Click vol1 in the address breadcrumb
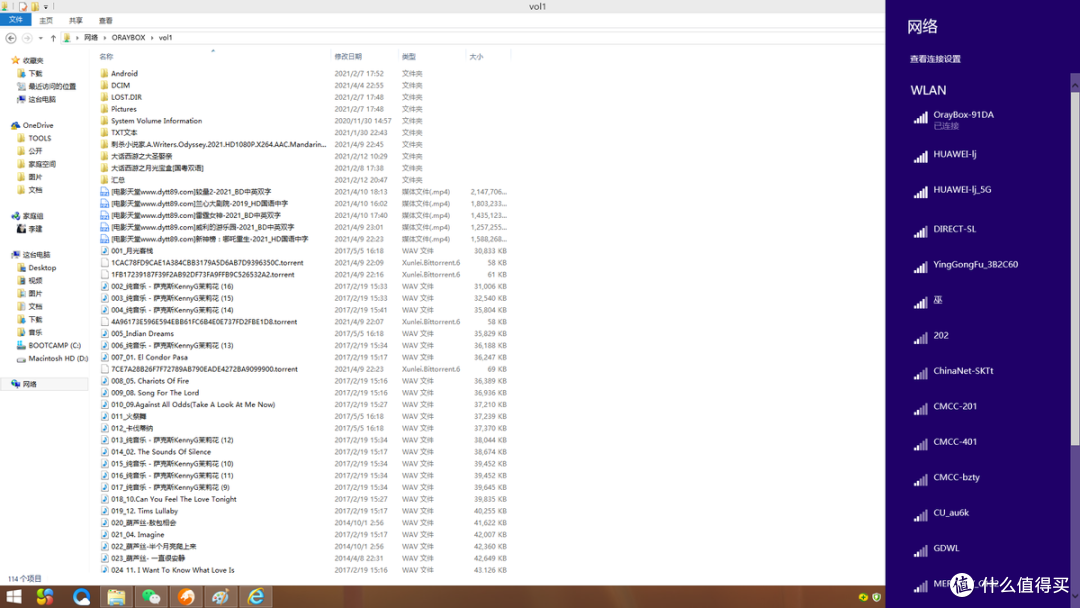 (x=165, y=38)
